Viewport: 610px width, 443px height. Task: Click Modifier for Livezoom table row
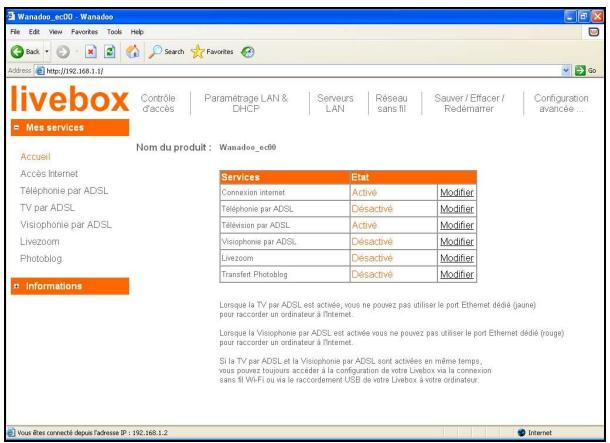(x=457, y=258)
